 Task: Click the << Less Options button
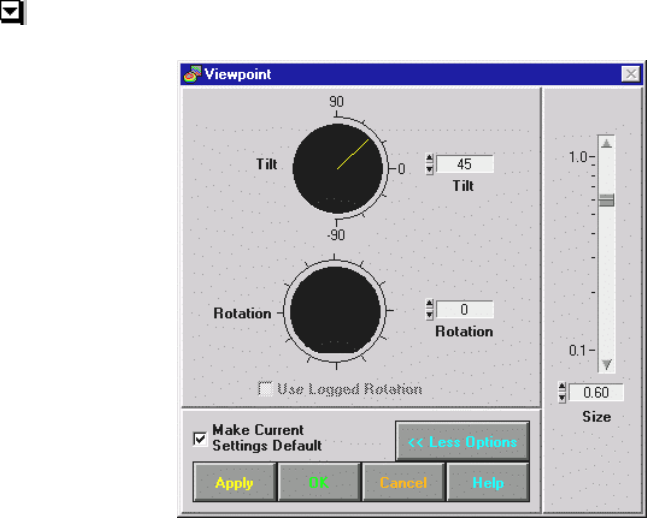click(462, 442)
